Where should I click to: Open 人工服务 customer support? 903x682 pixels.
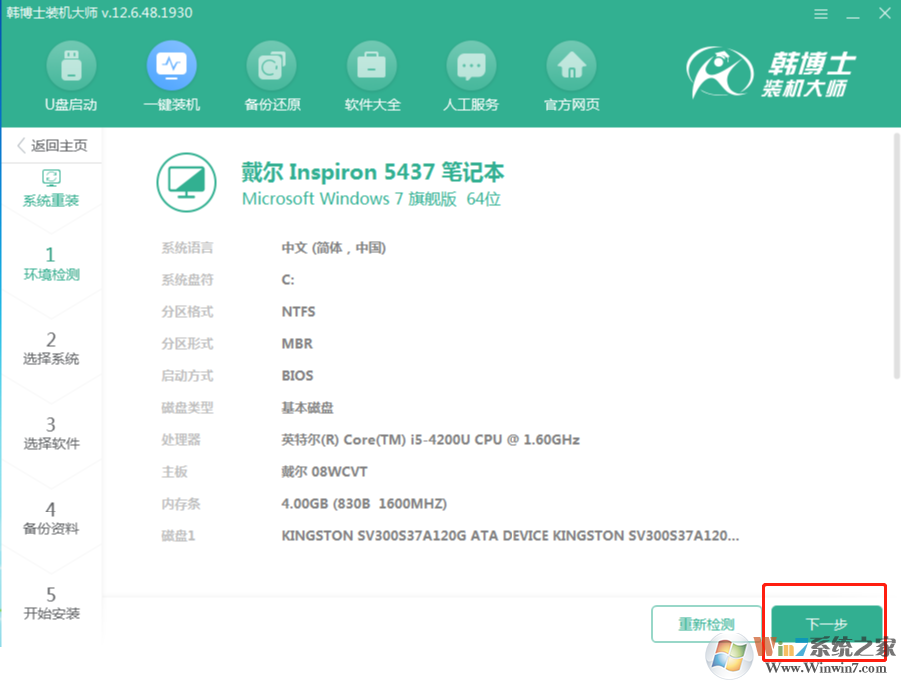(x=471, y=75)
